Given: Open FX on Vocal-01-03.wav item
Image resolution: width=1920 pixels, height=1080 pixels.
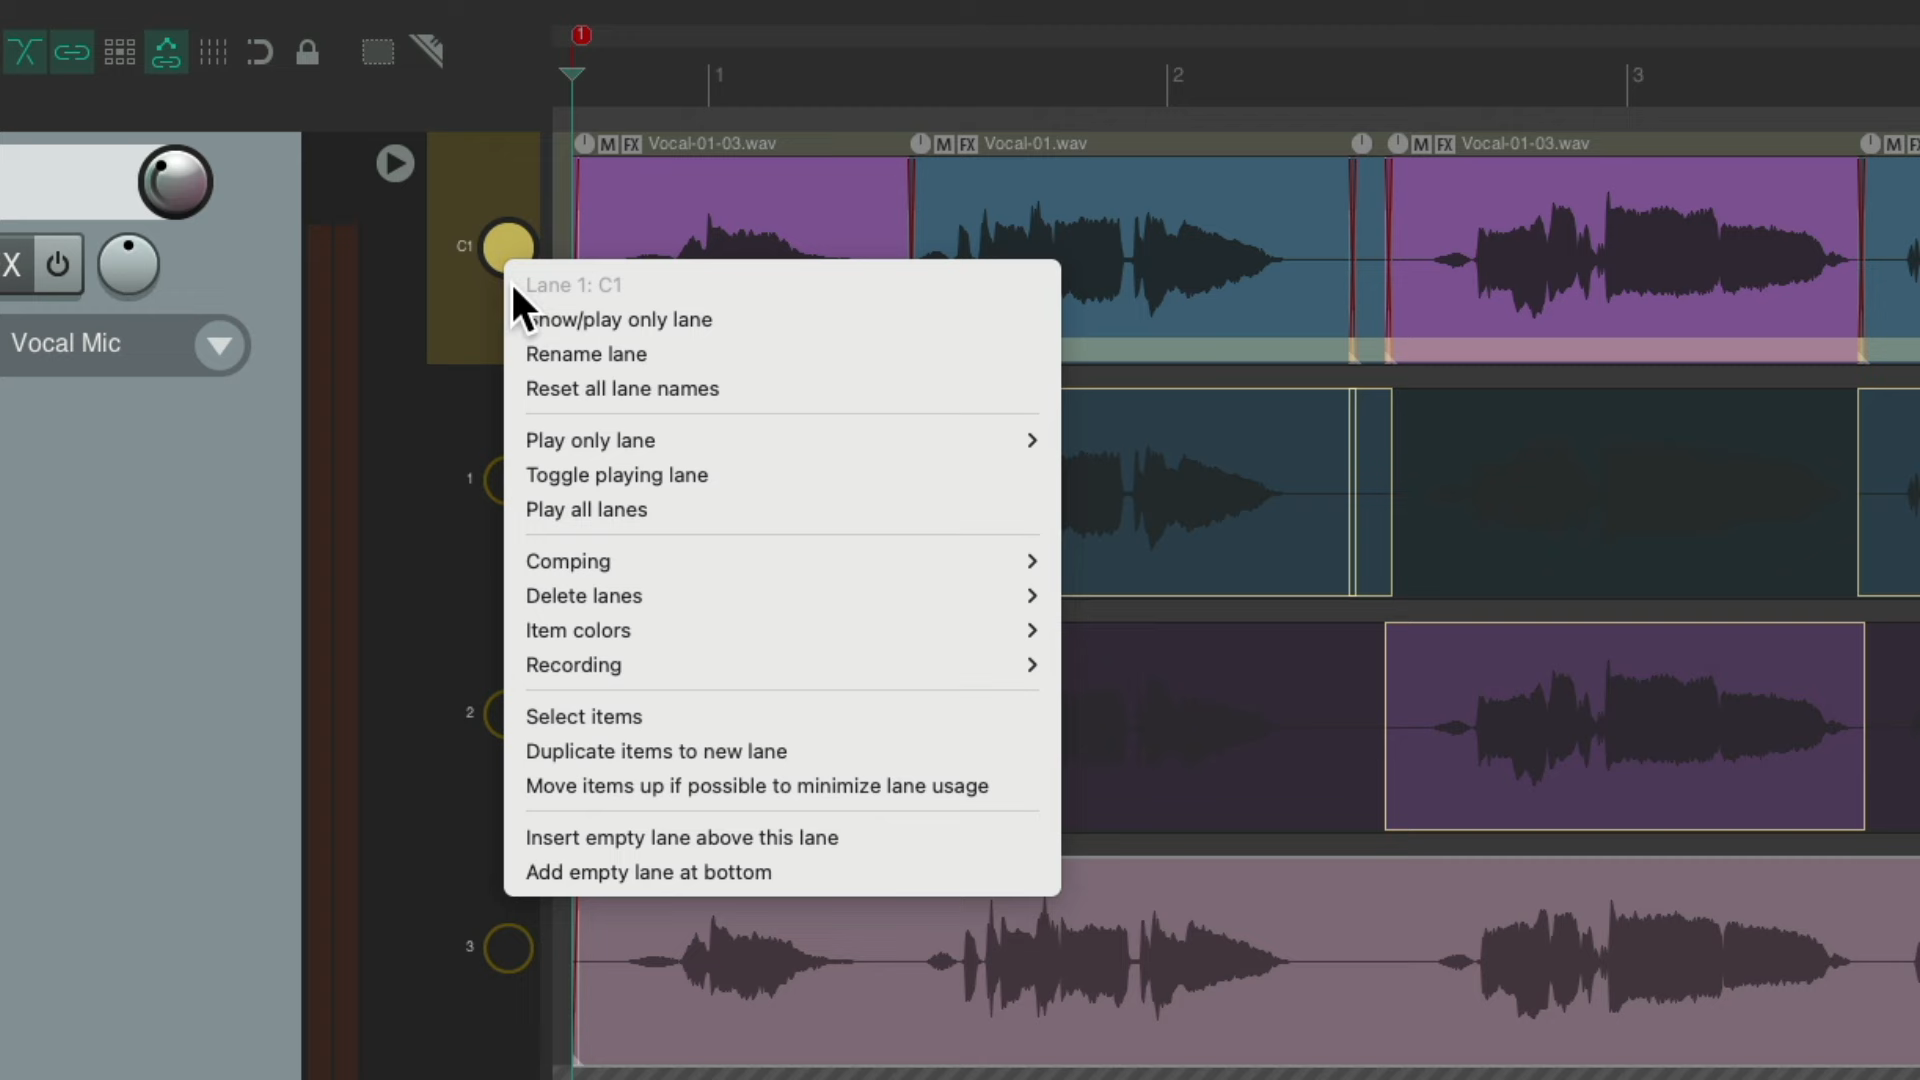Looking at the screenshot, I should pos(630,143).
